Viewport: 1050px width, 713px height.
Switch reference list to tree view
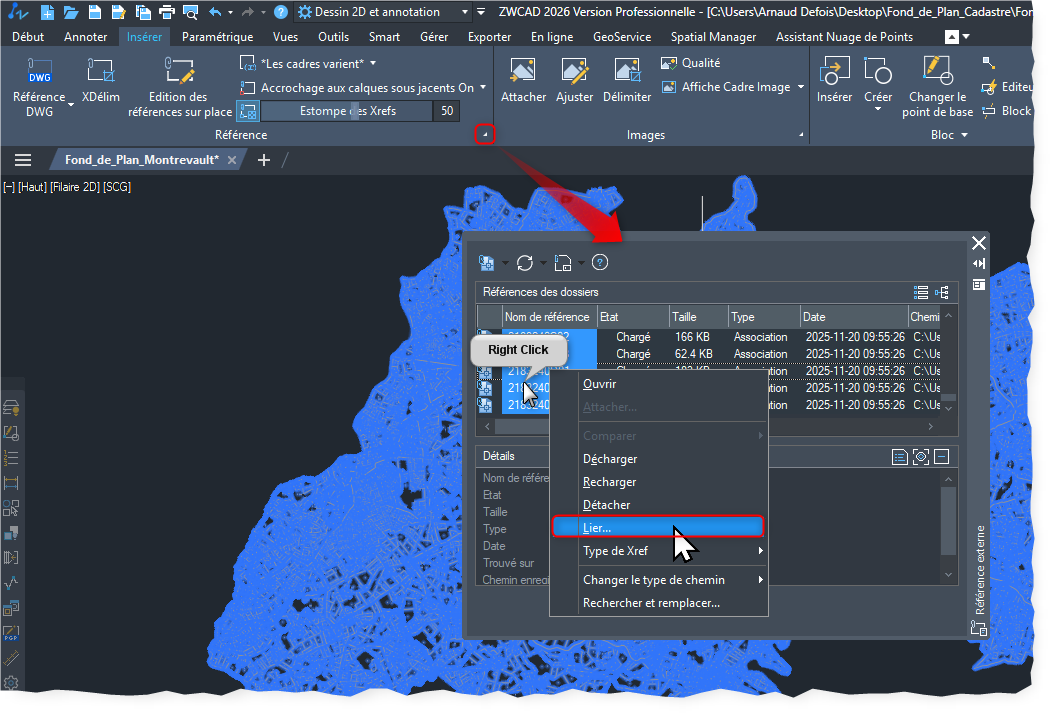click(942, 292)
